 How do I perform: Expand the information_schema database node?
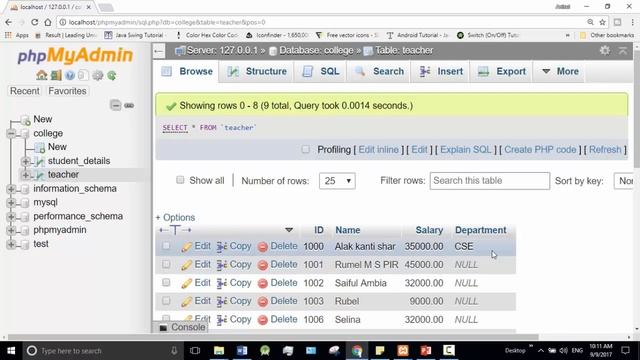tap(11, 189)
